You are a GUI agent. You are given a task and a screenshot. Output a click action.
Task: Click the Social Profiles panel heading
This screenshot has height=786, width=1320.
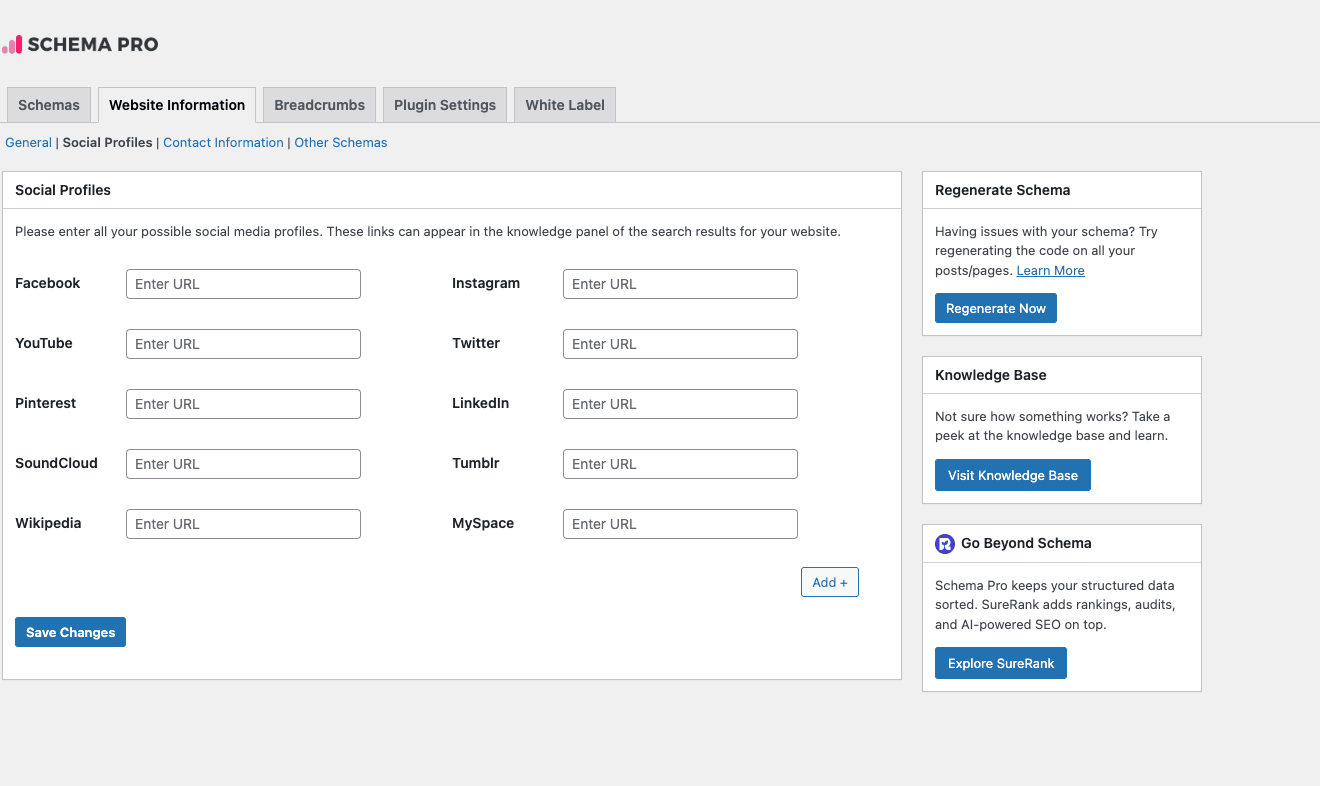[x=63, y=190]
